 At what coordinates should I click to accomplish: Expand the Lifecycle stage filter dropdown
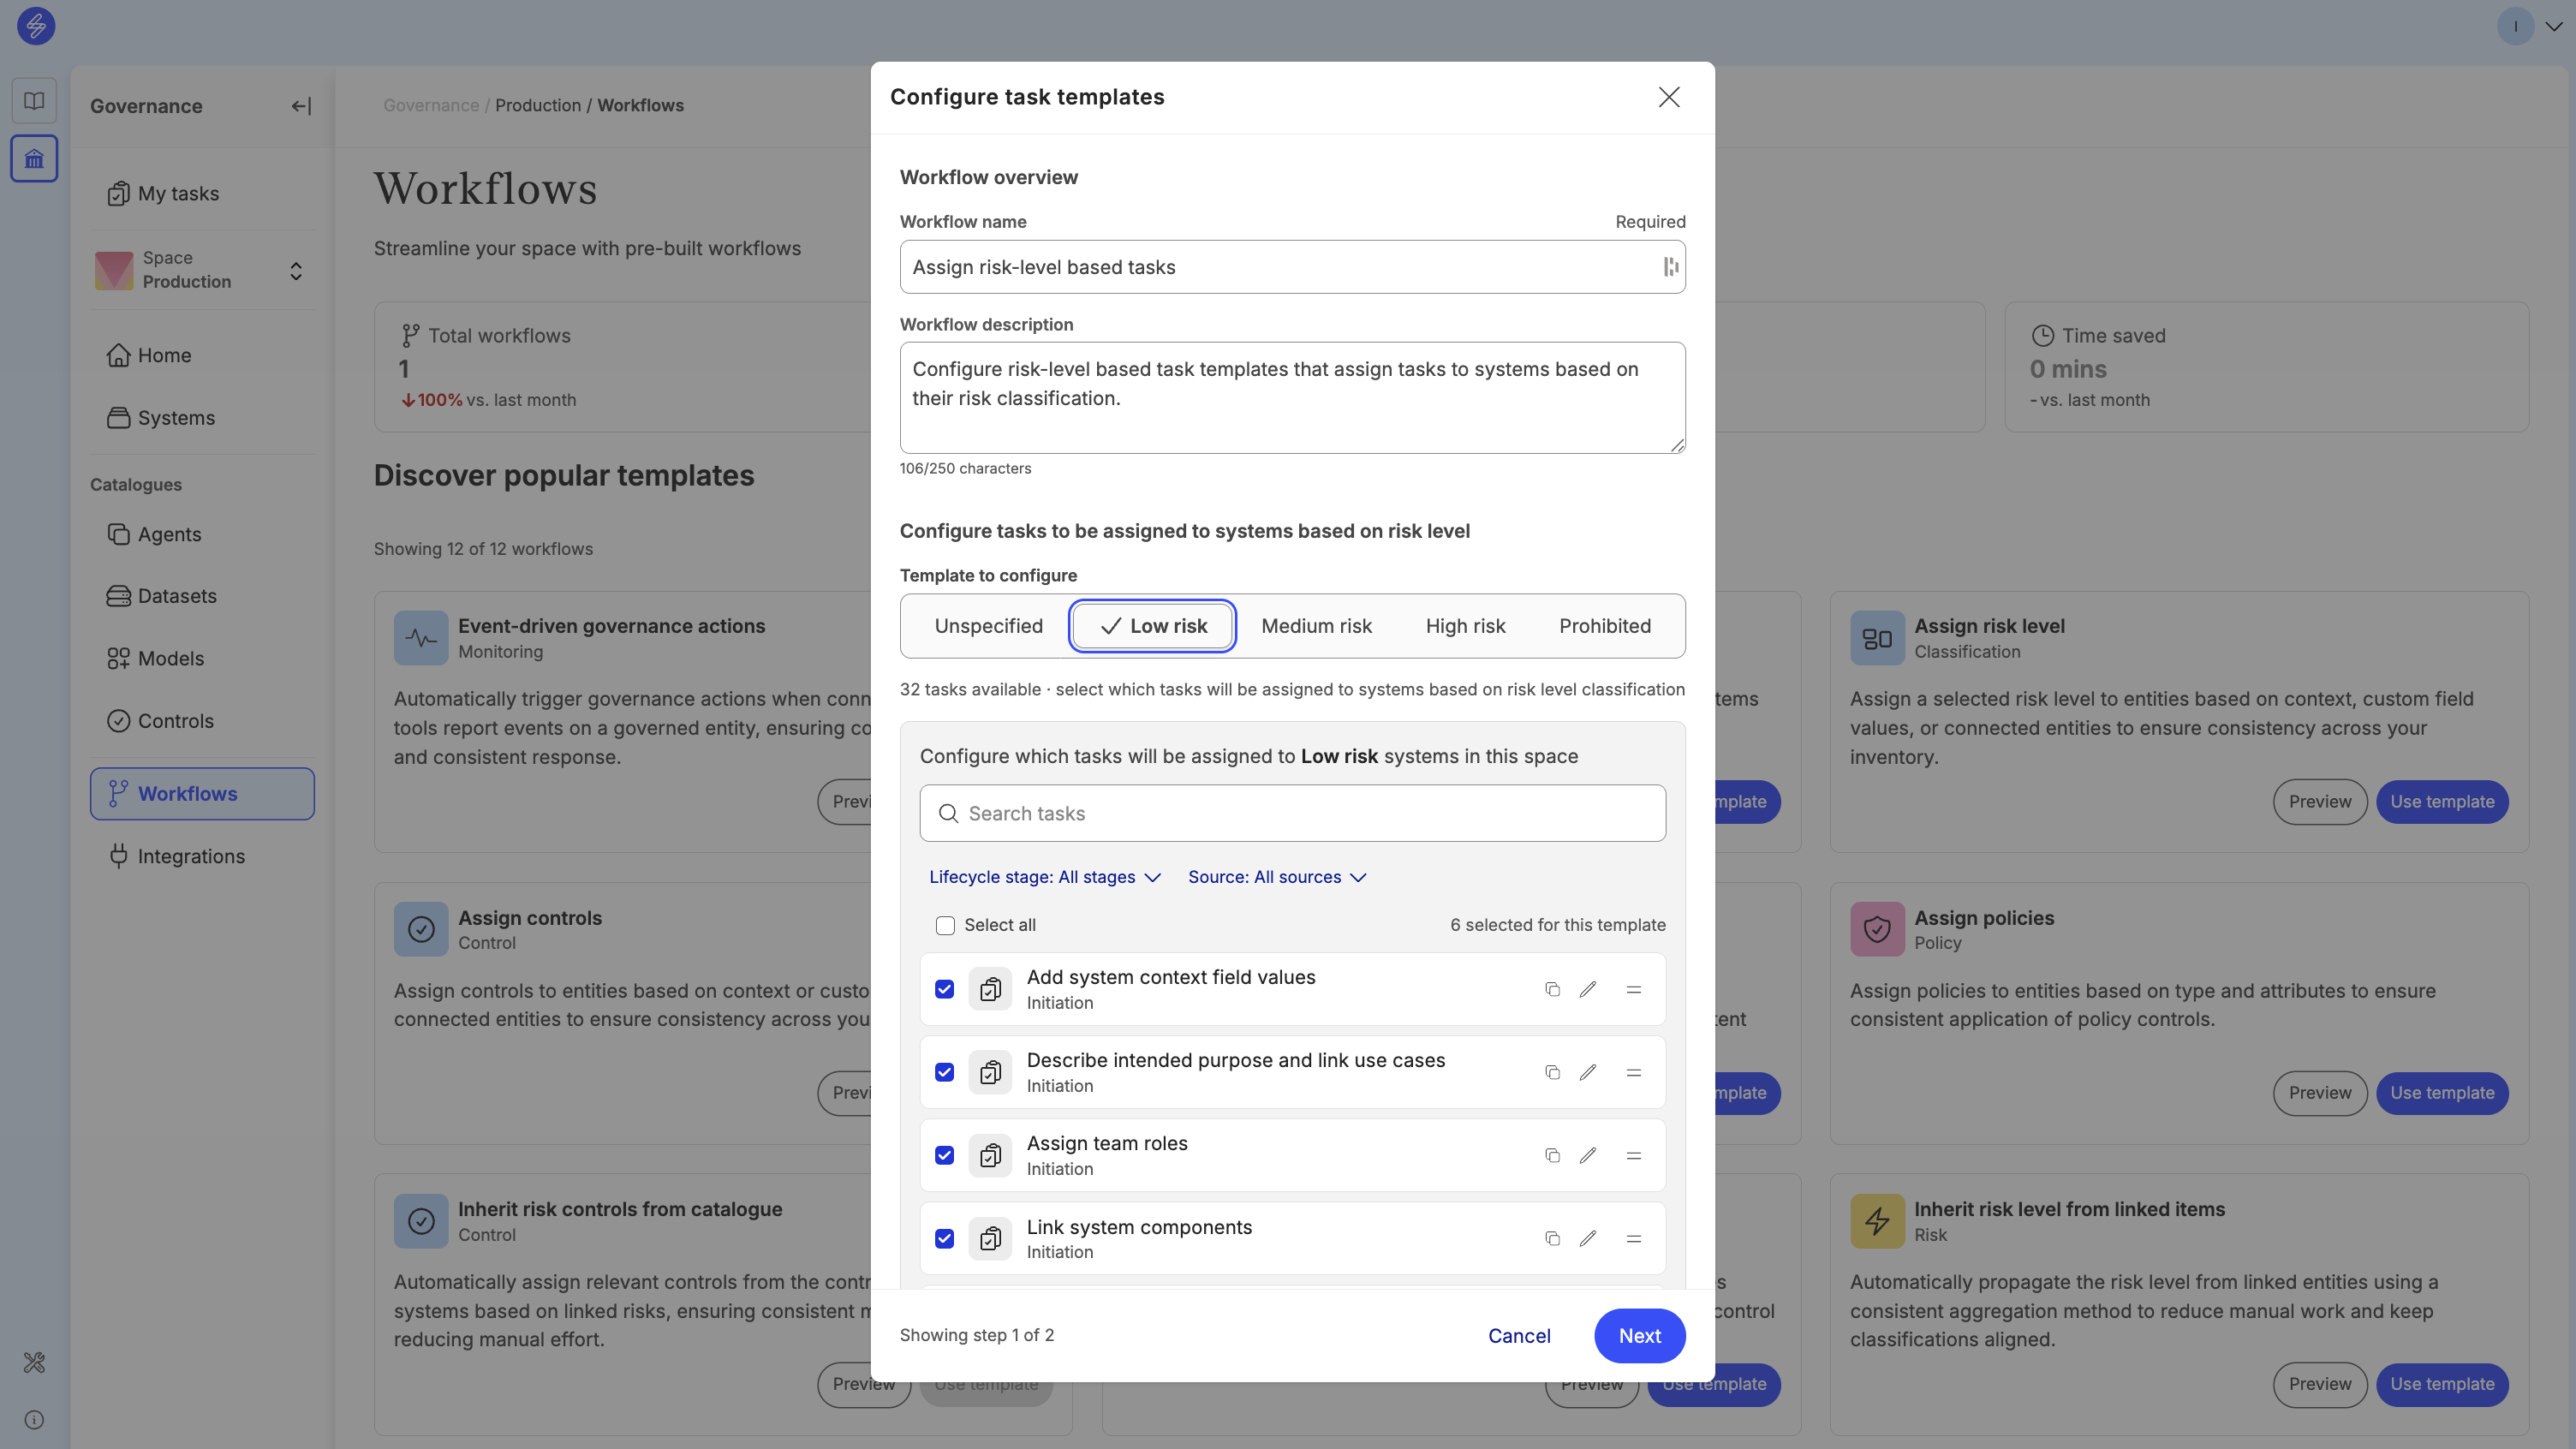(x=1045, y=877)
